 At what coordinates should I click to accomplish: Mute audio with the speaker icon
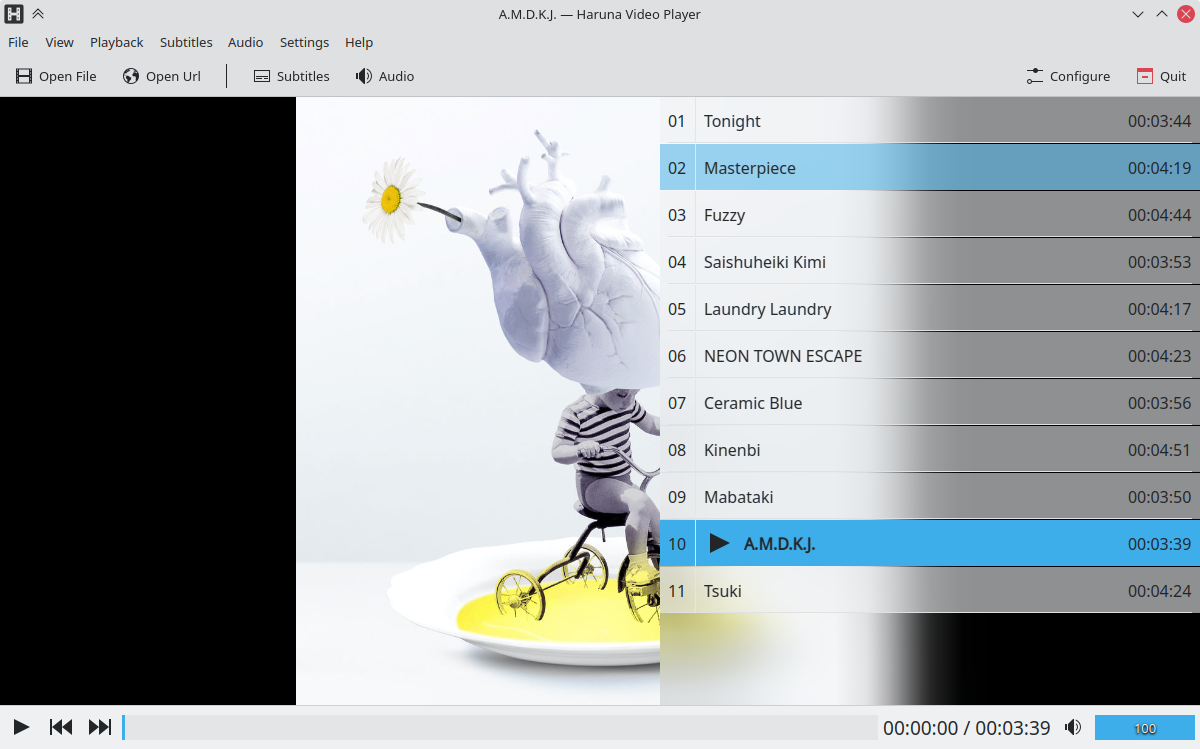[x=1073, y=727]
